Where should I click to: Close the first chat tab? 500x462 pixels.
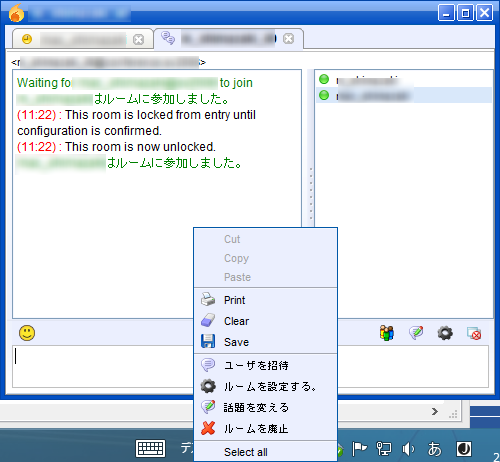point(138,40)
